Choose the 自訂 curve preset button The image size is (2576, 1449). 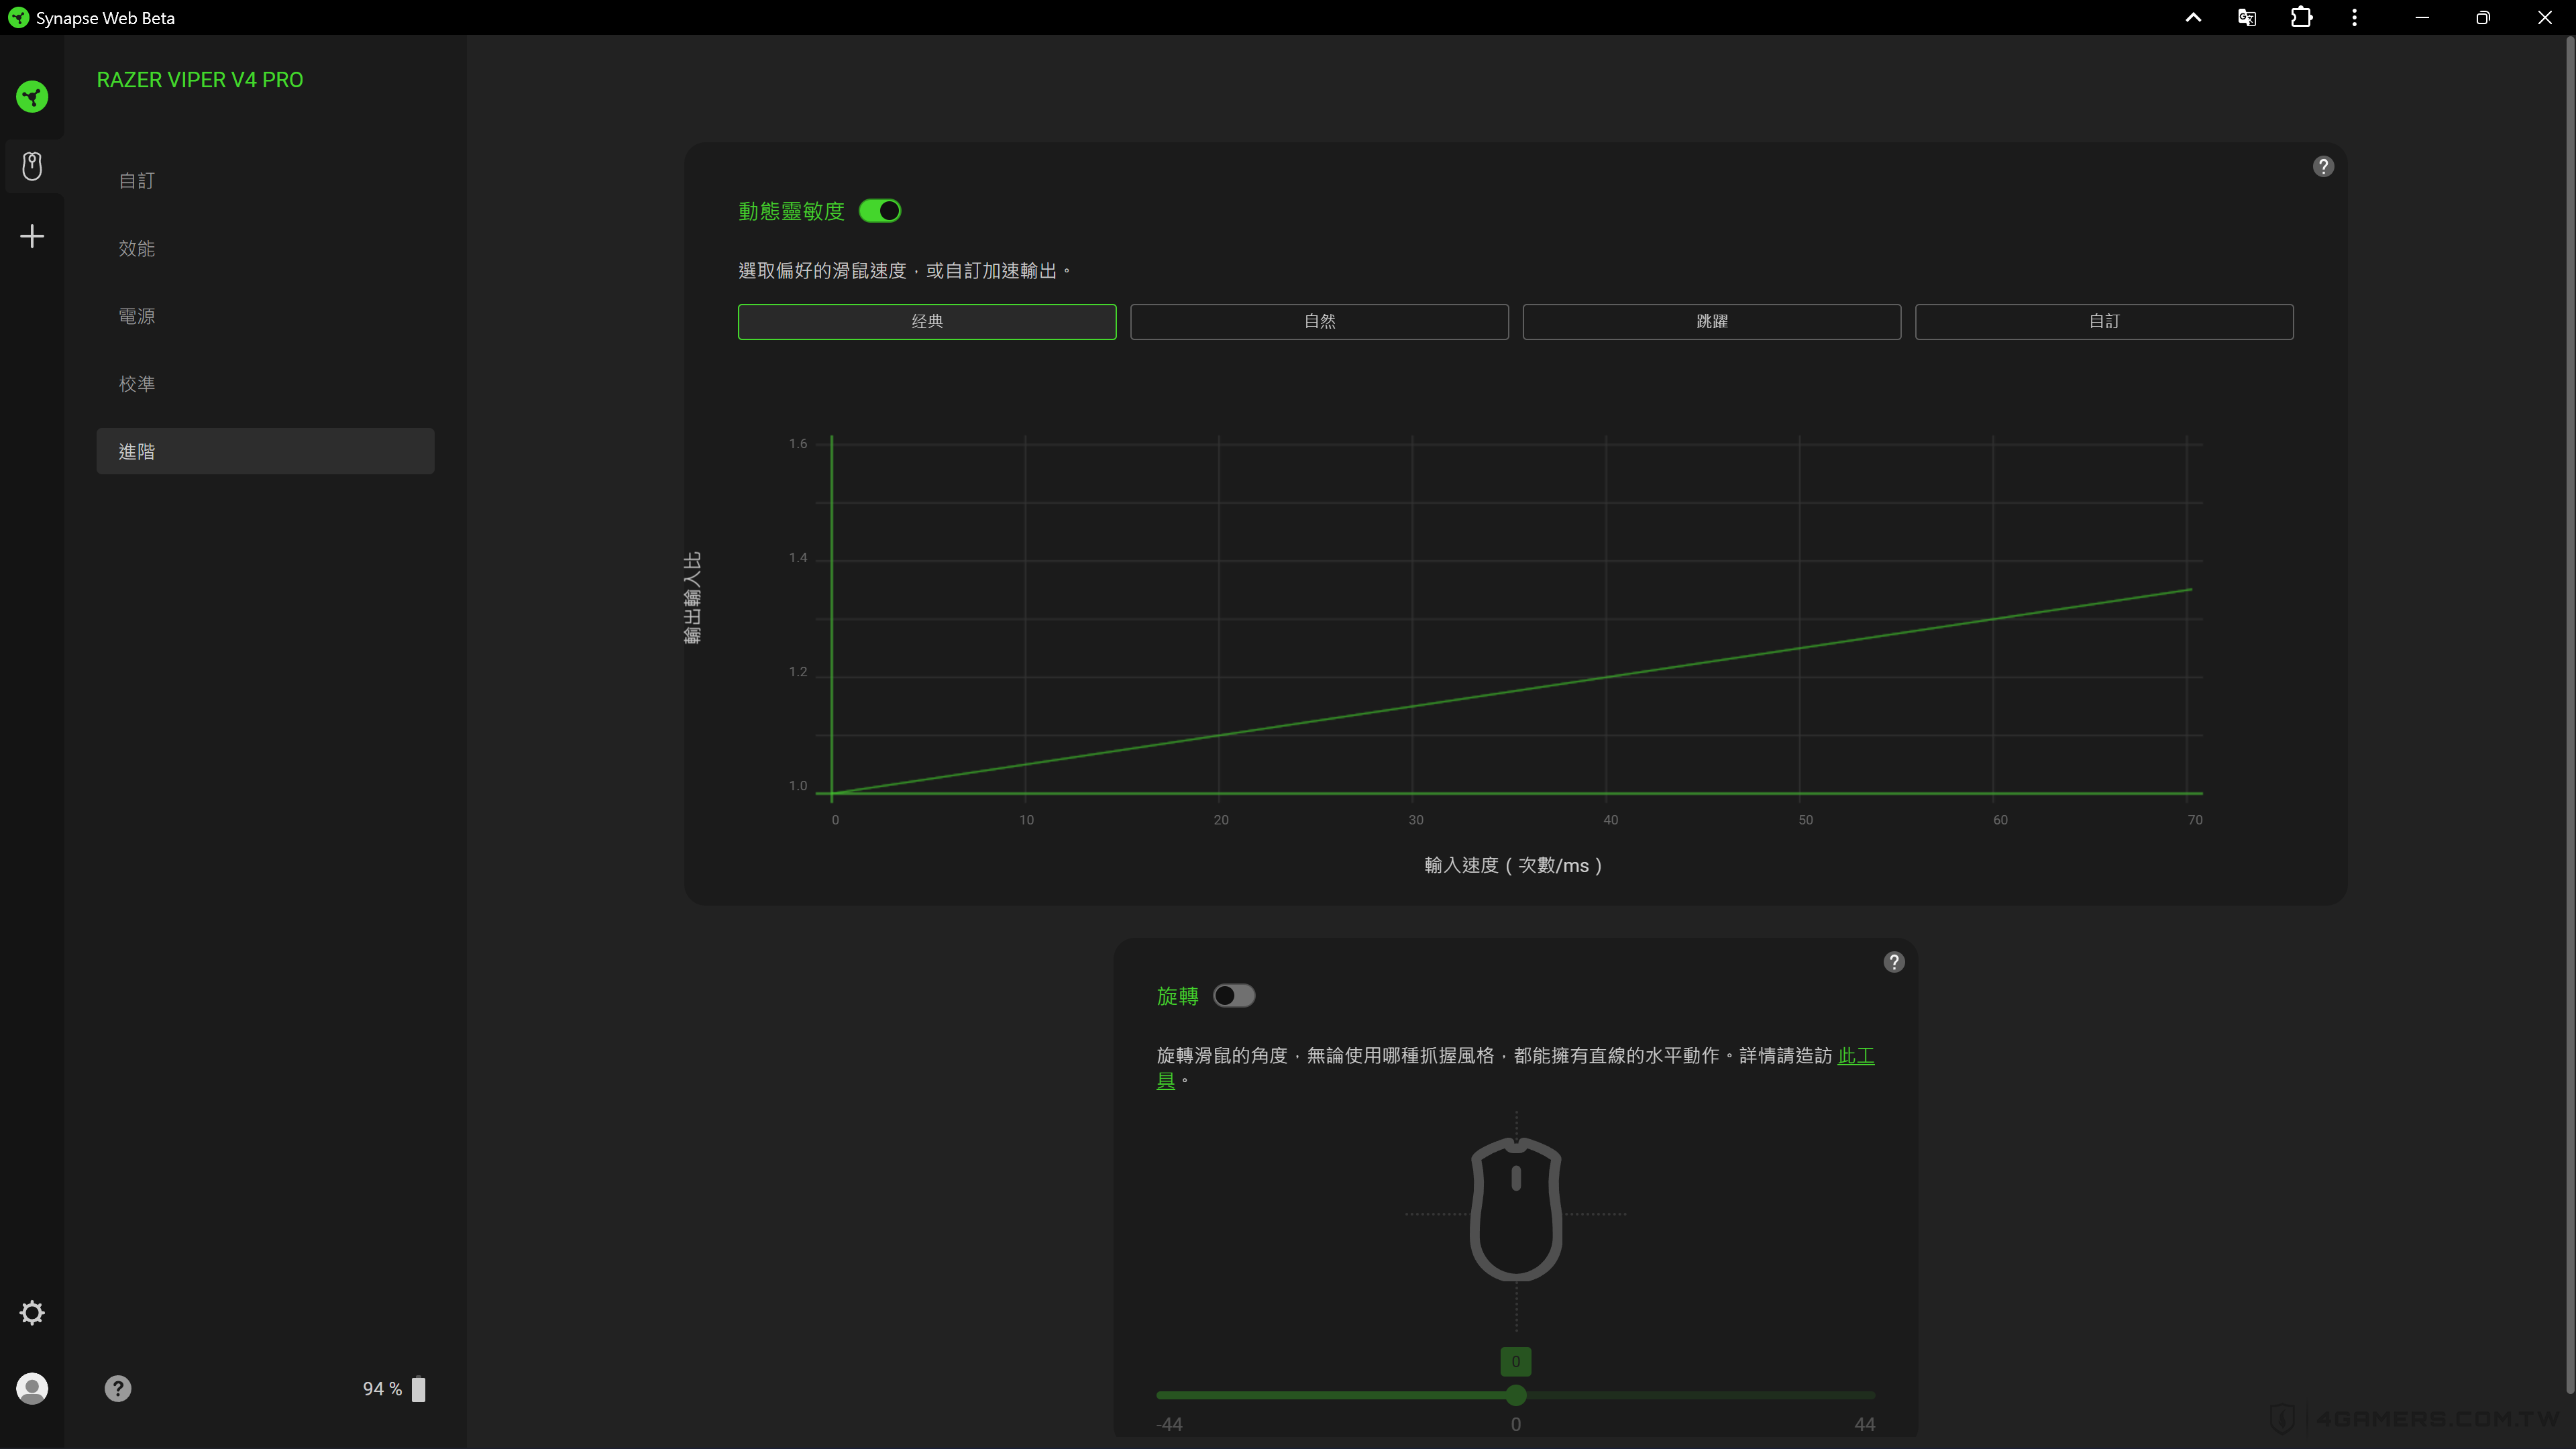(x=2104, y=321)
